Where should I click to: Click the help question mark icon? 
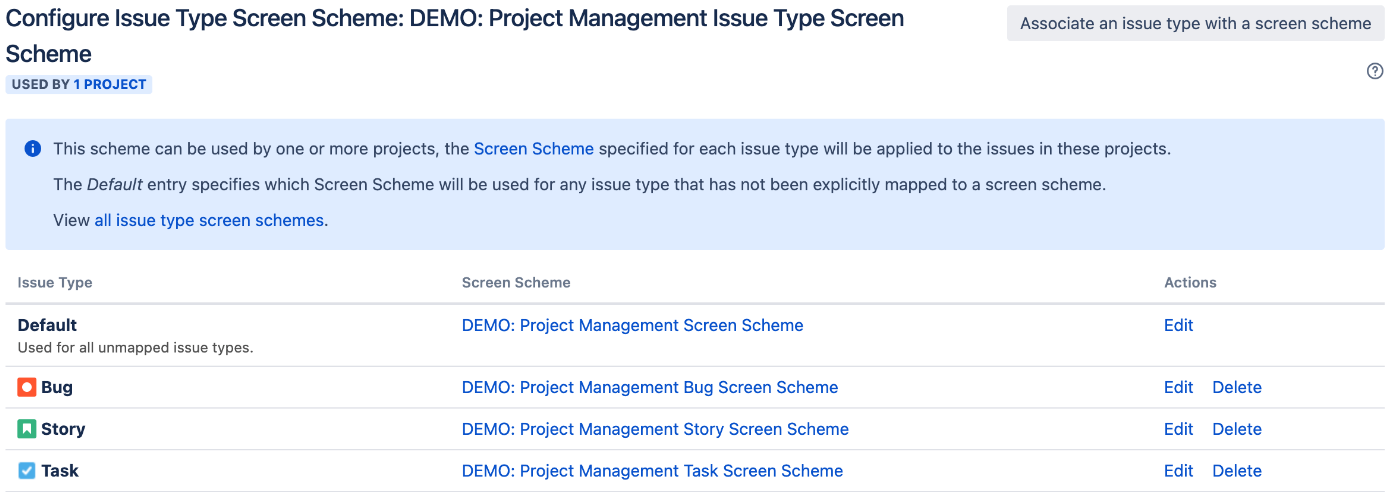[1375, 71]
